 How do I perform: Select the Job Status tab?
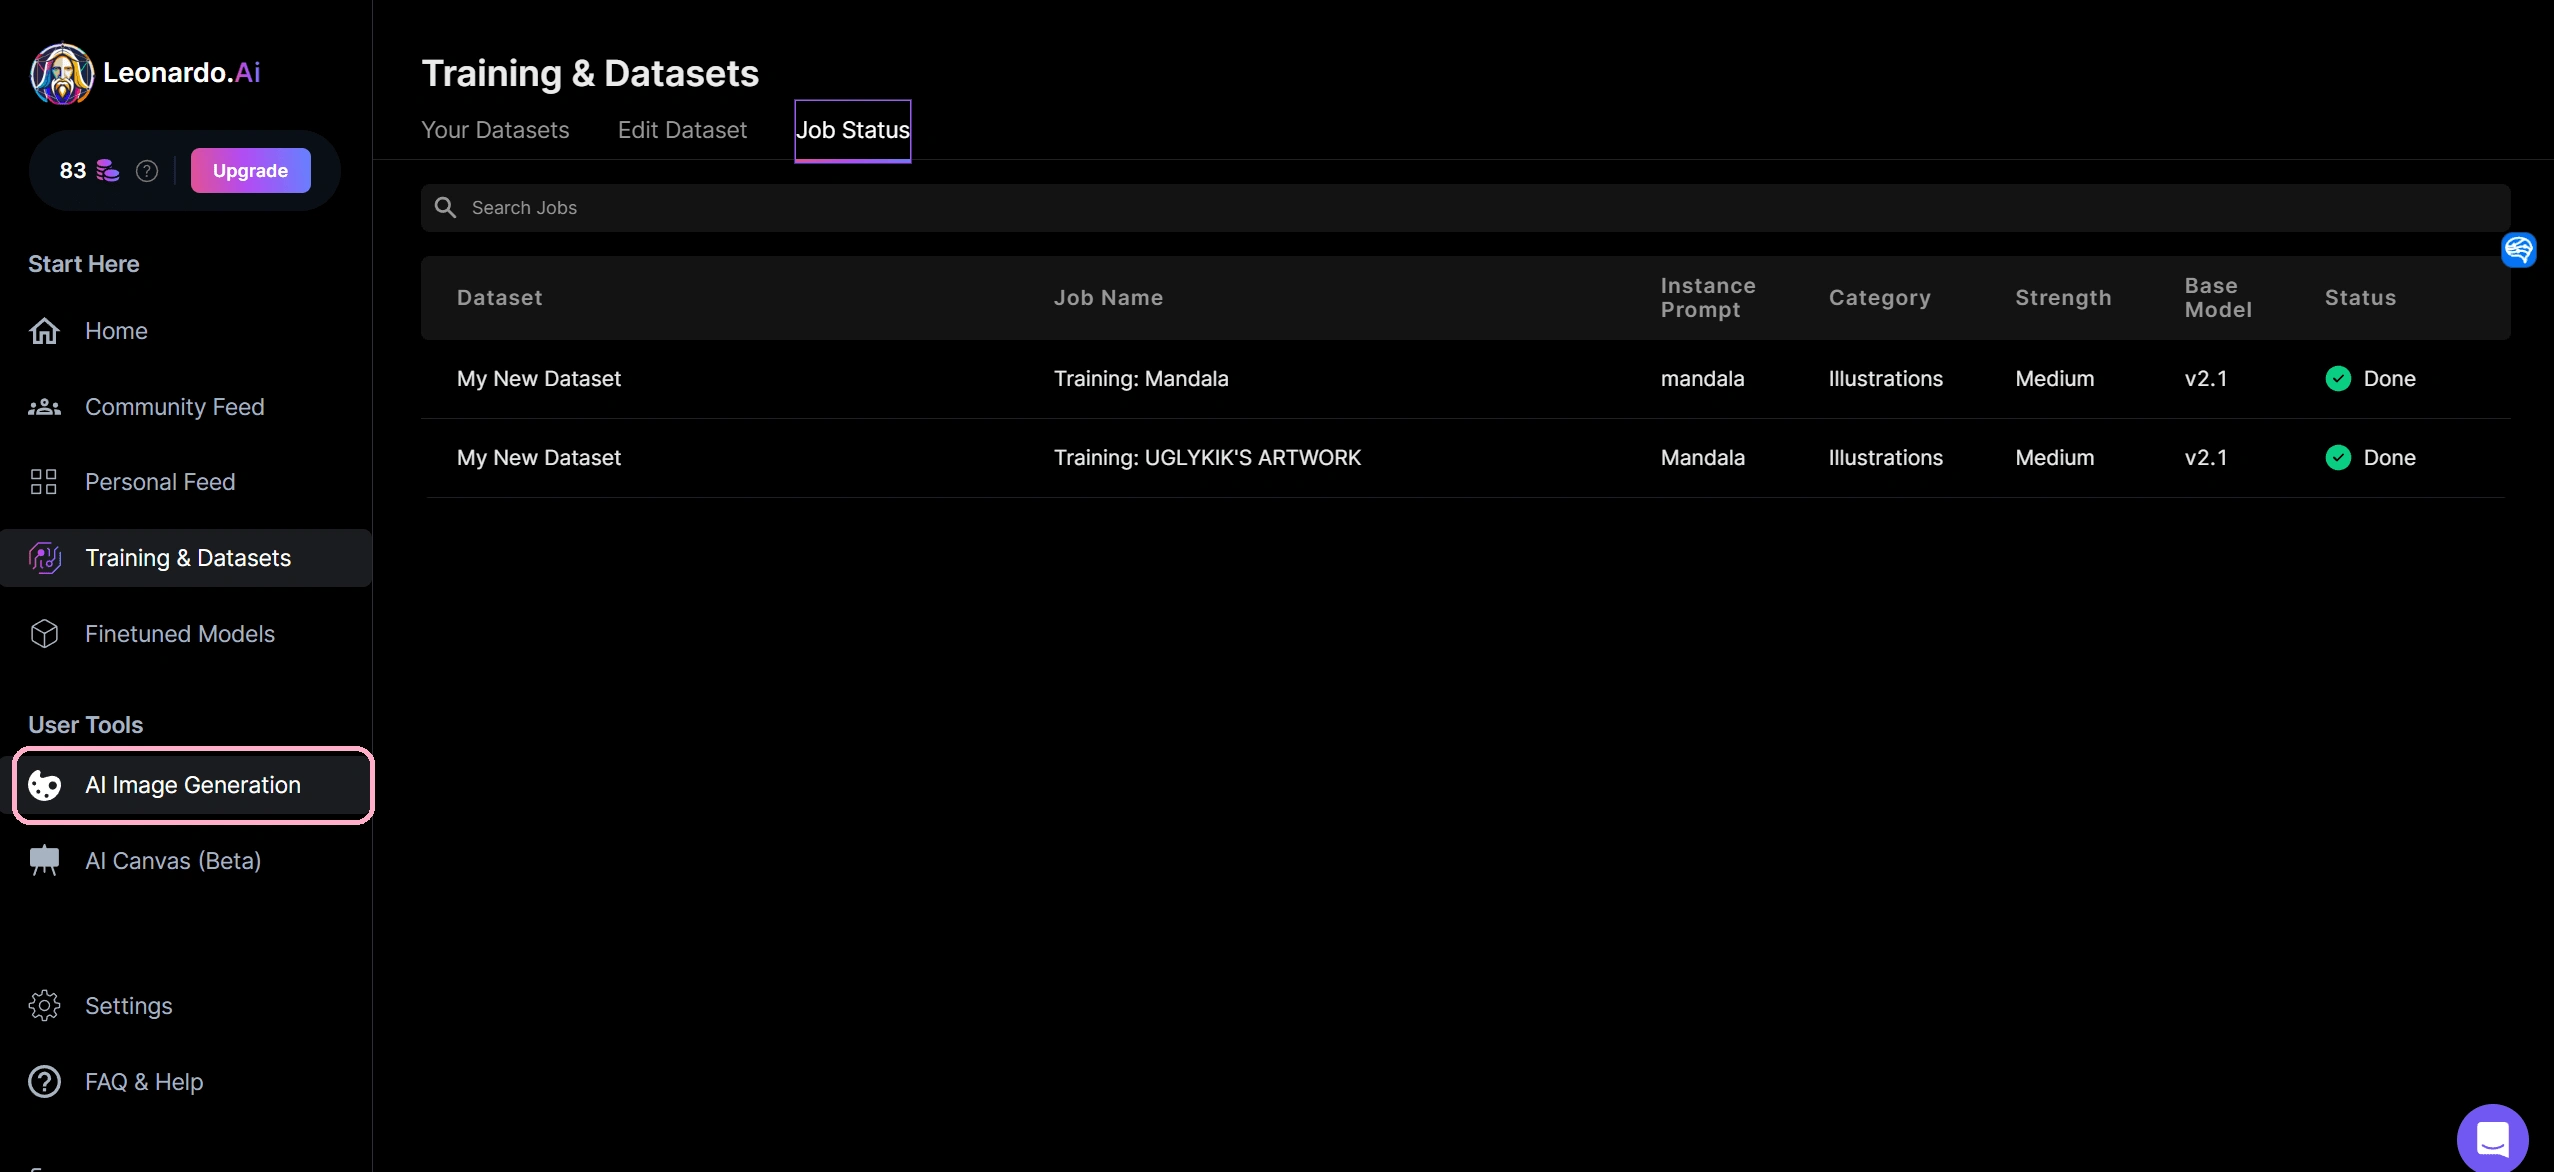(x=853, y=130)
